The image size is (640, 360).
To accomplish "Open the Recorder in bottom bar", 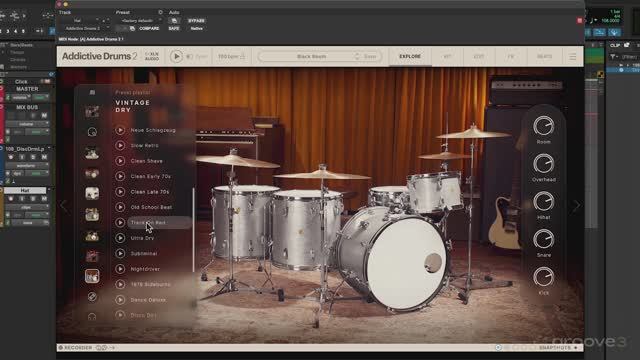I will pos(76,348).
